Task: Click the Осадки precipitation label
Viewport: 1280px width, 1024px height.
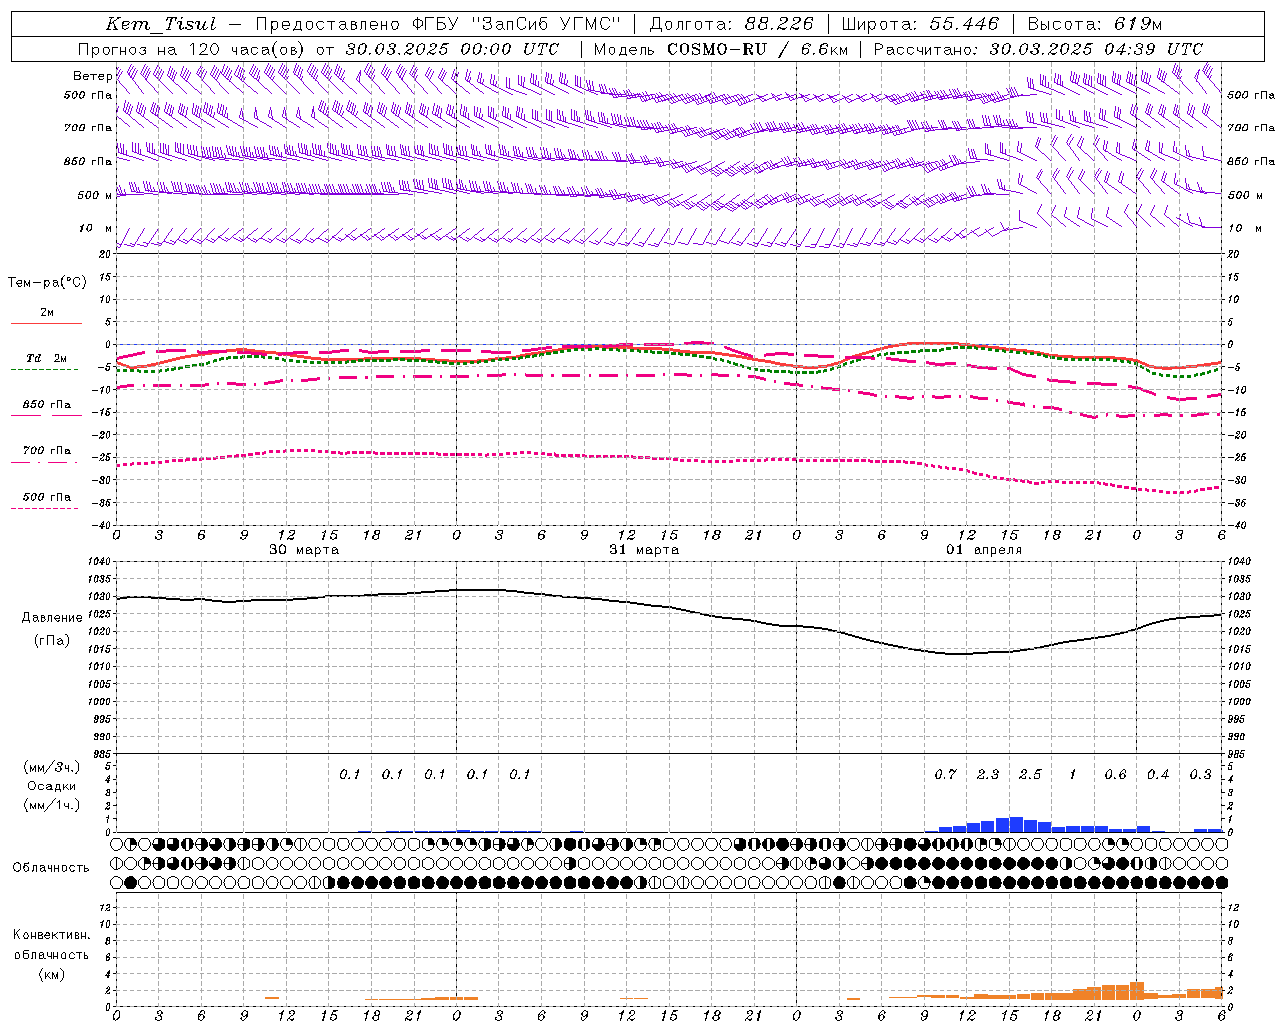Action: pos(52,786)
